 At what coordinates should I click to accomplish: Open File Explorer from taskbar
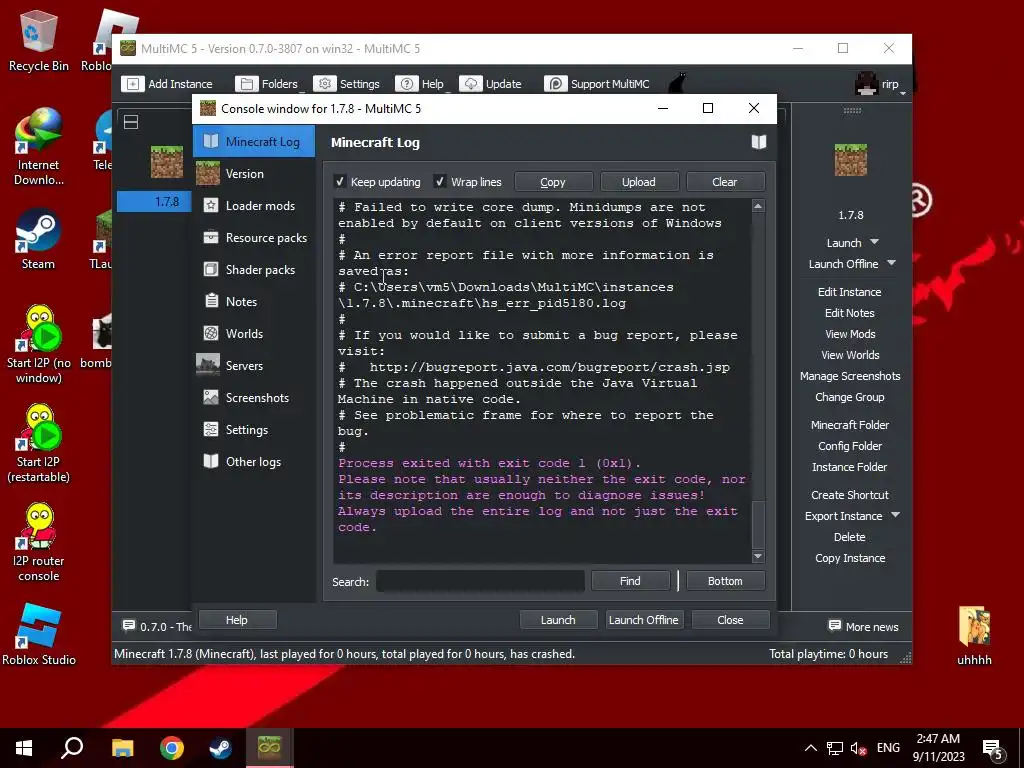pos(122,748)
